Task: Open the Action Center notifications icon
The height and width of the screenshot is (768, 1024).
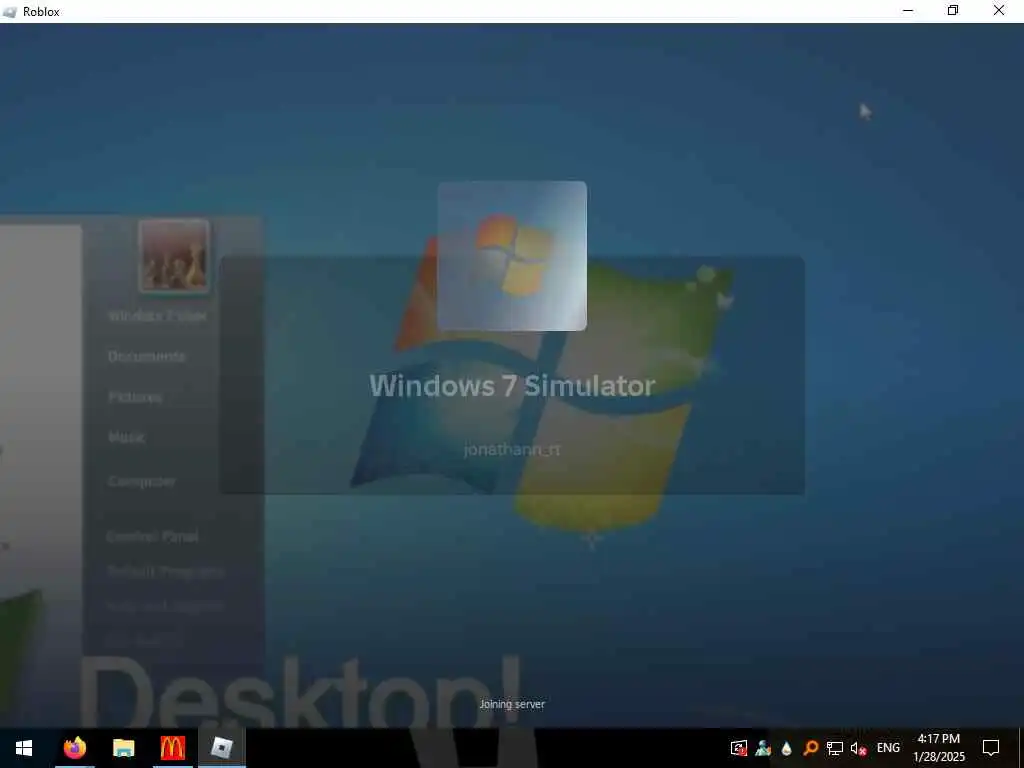Action: (x=991, y=748)
